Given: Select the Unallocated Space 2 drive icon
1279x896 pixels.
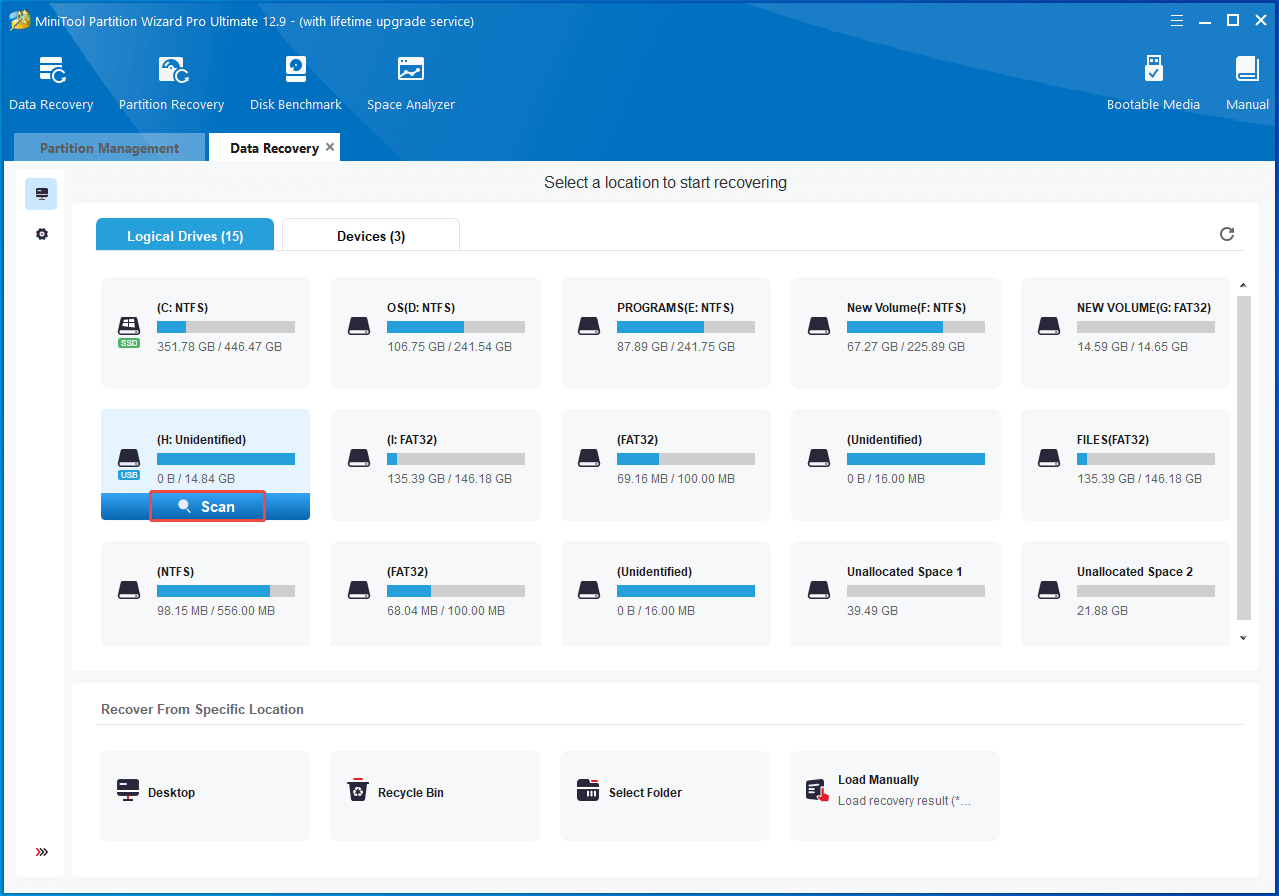Looking at the screenshot, I should [x=1049, y=590].
